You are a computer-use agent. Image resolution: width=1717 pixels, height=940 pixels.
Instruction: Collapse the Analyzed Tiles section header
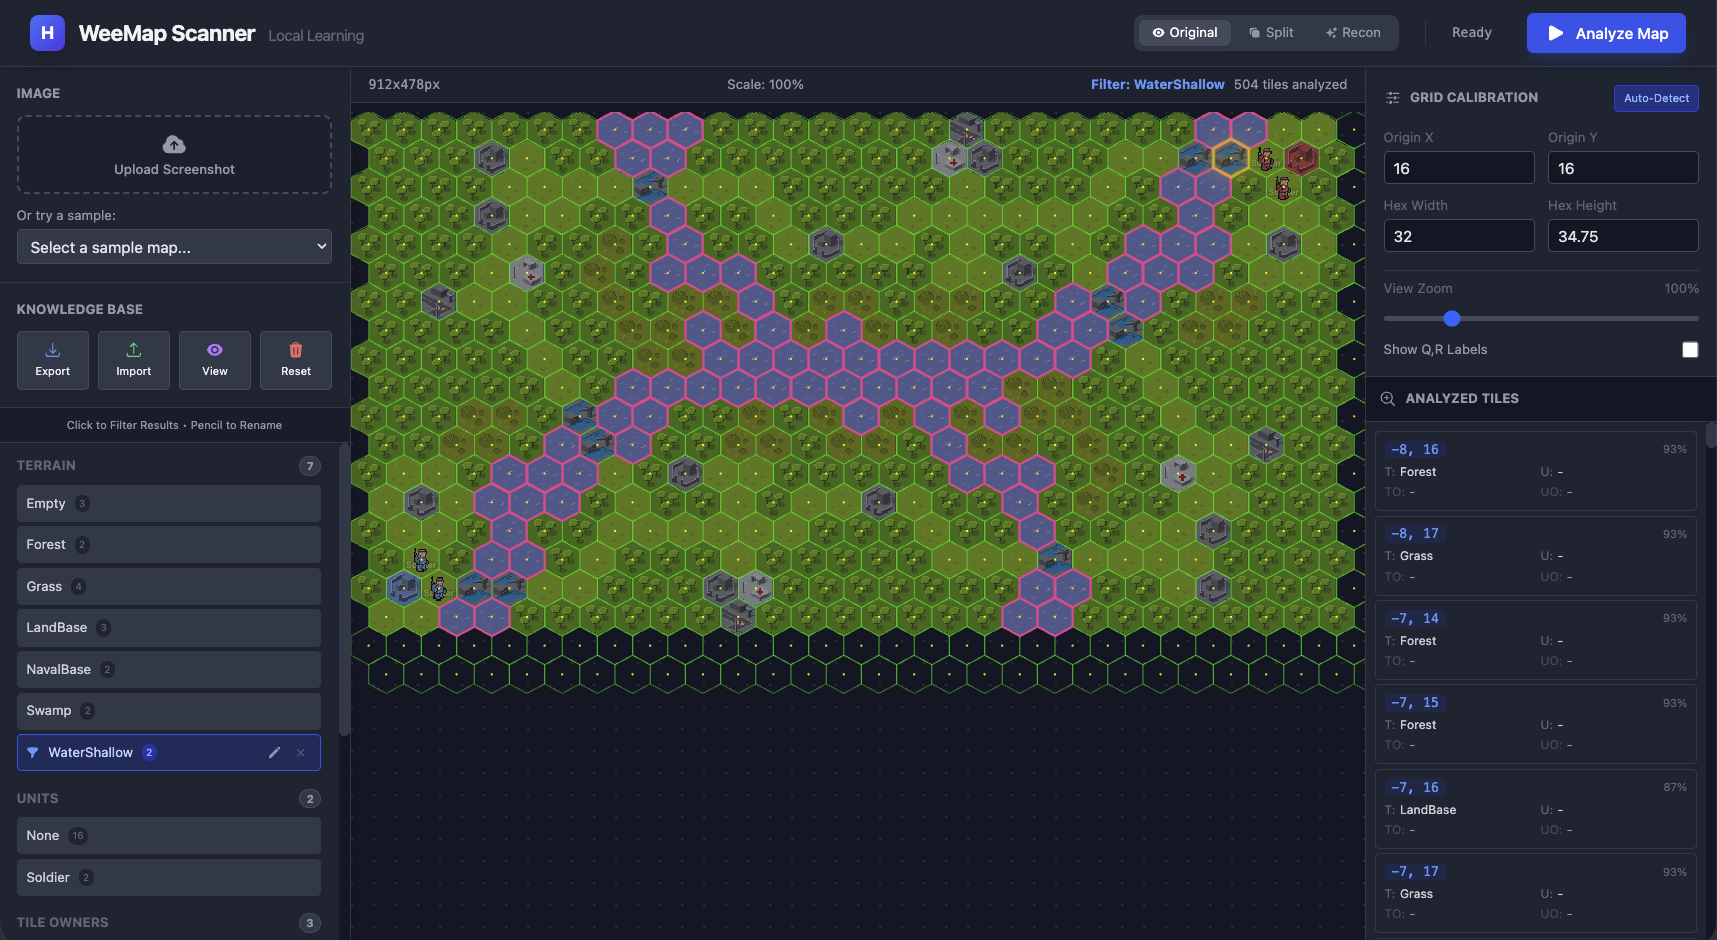coord(1461,399)
